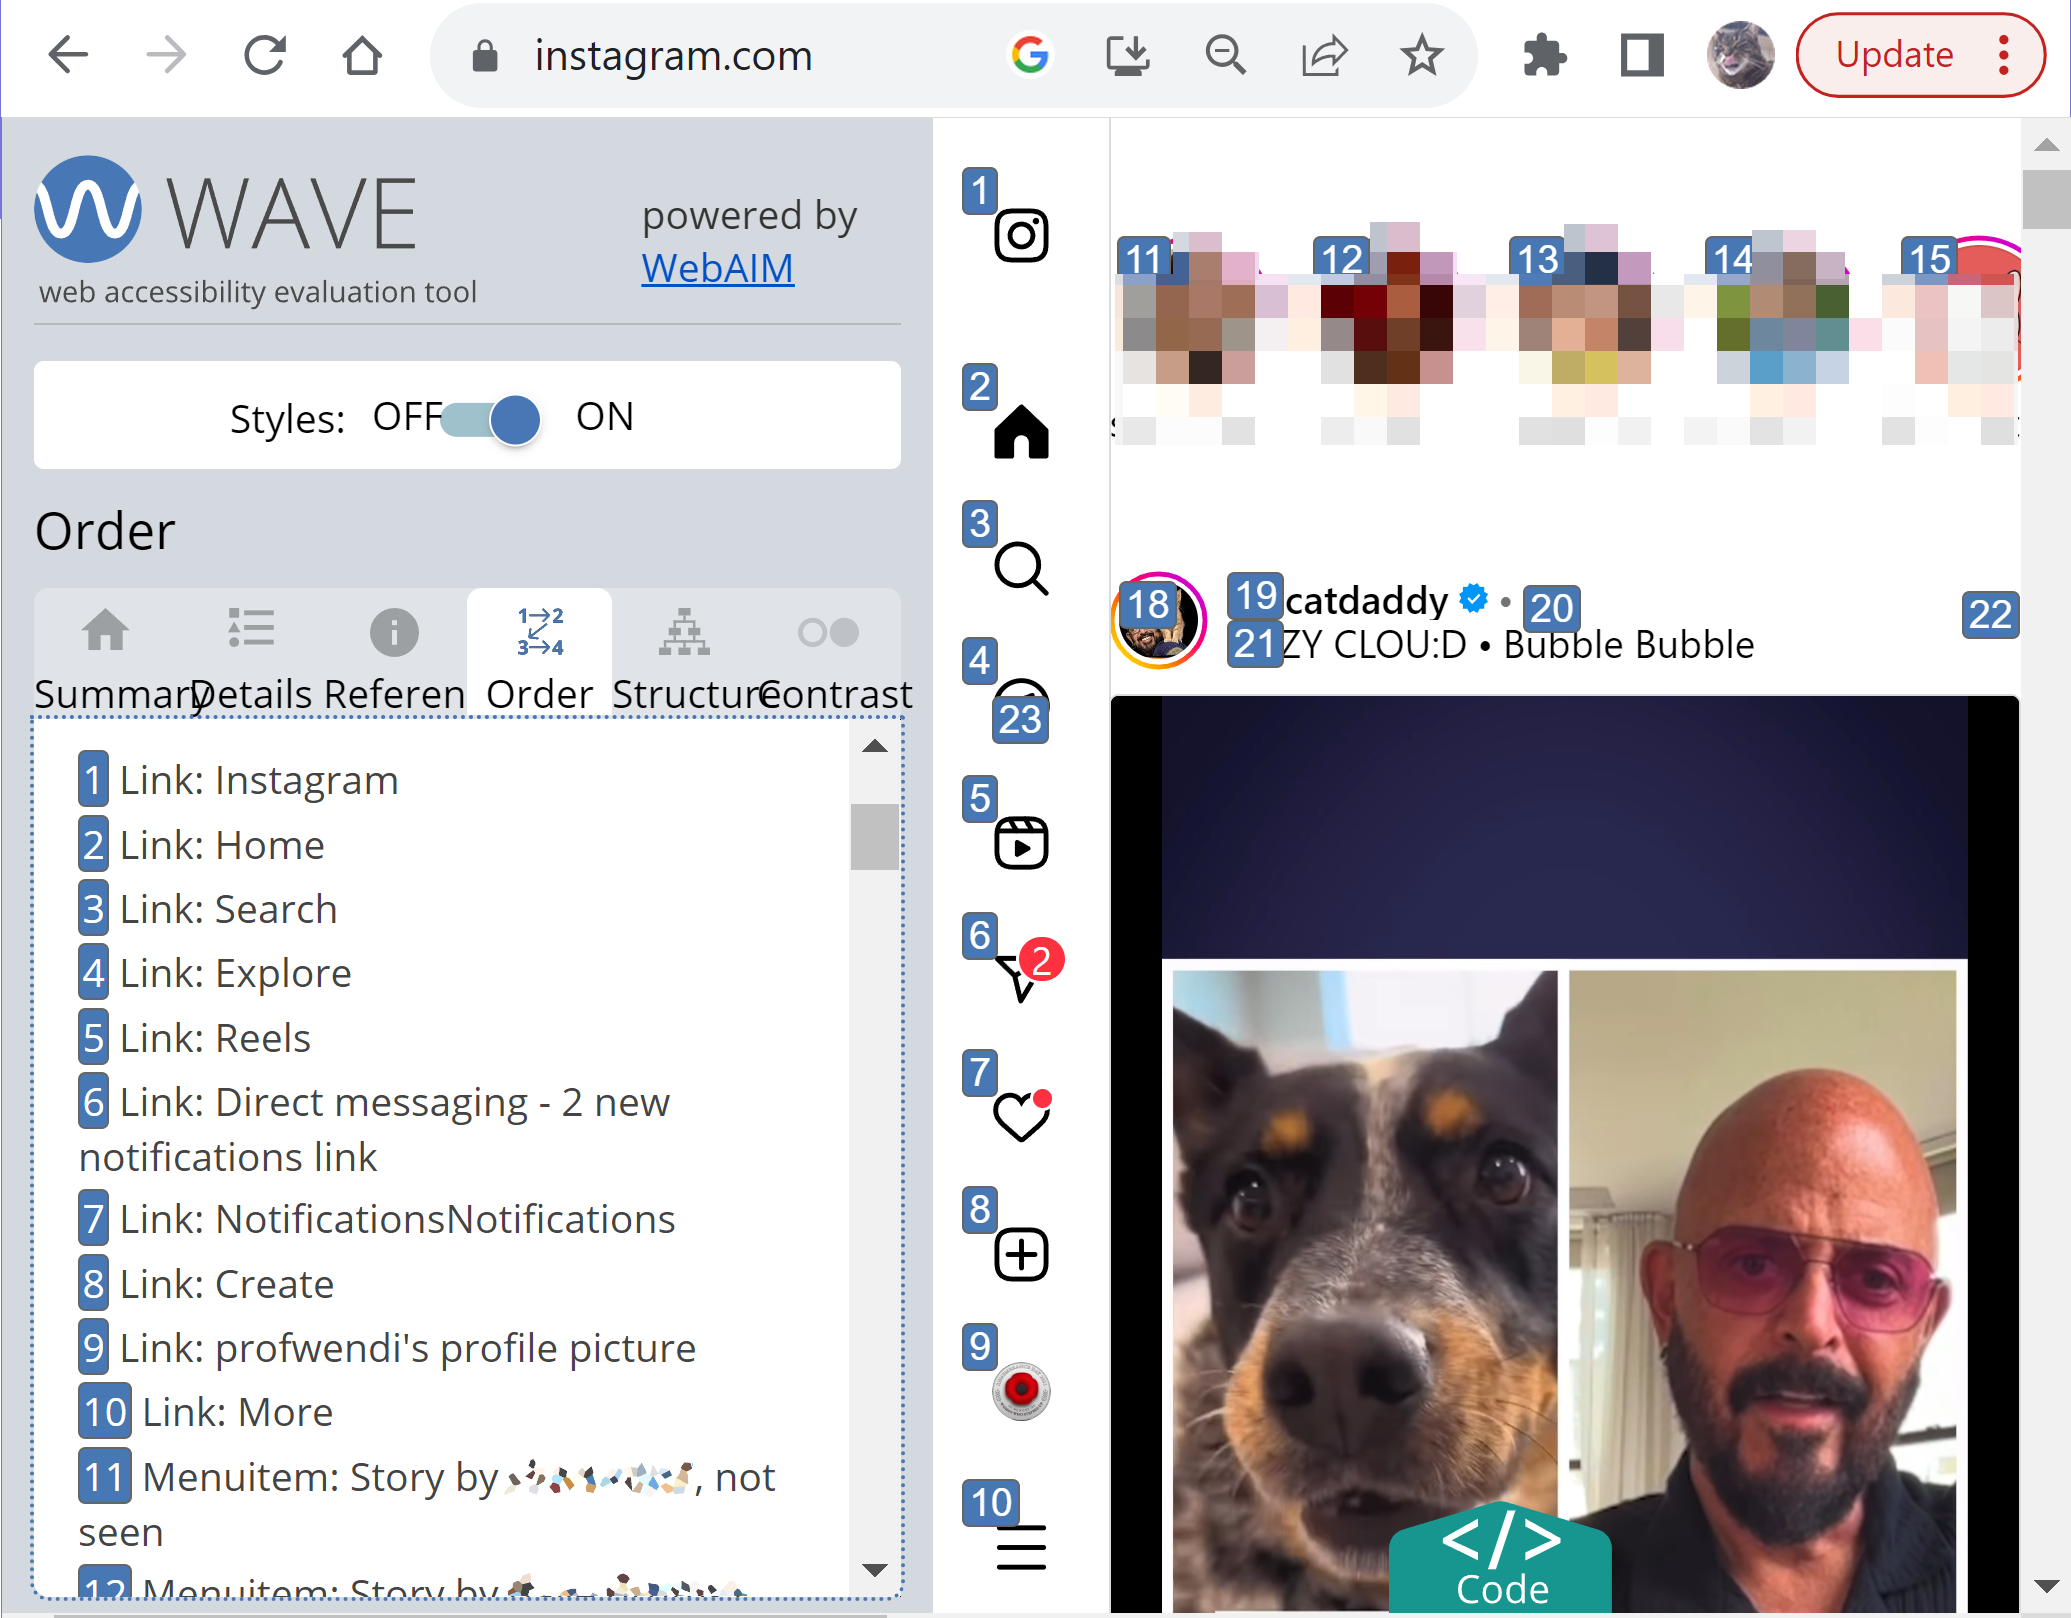Go to the browser Home page
This screenshot has height=1618, width=2071.
click(362, 55)
